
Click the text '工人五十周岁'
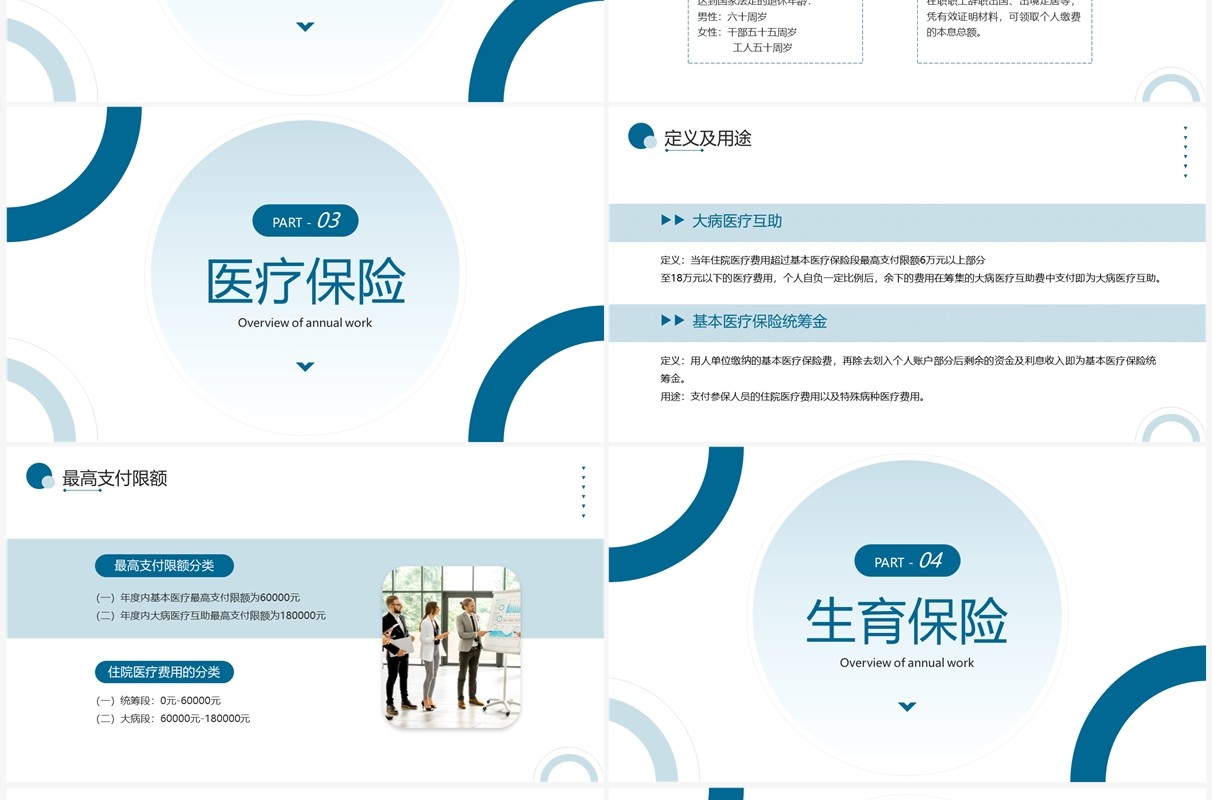click(763, 48)
